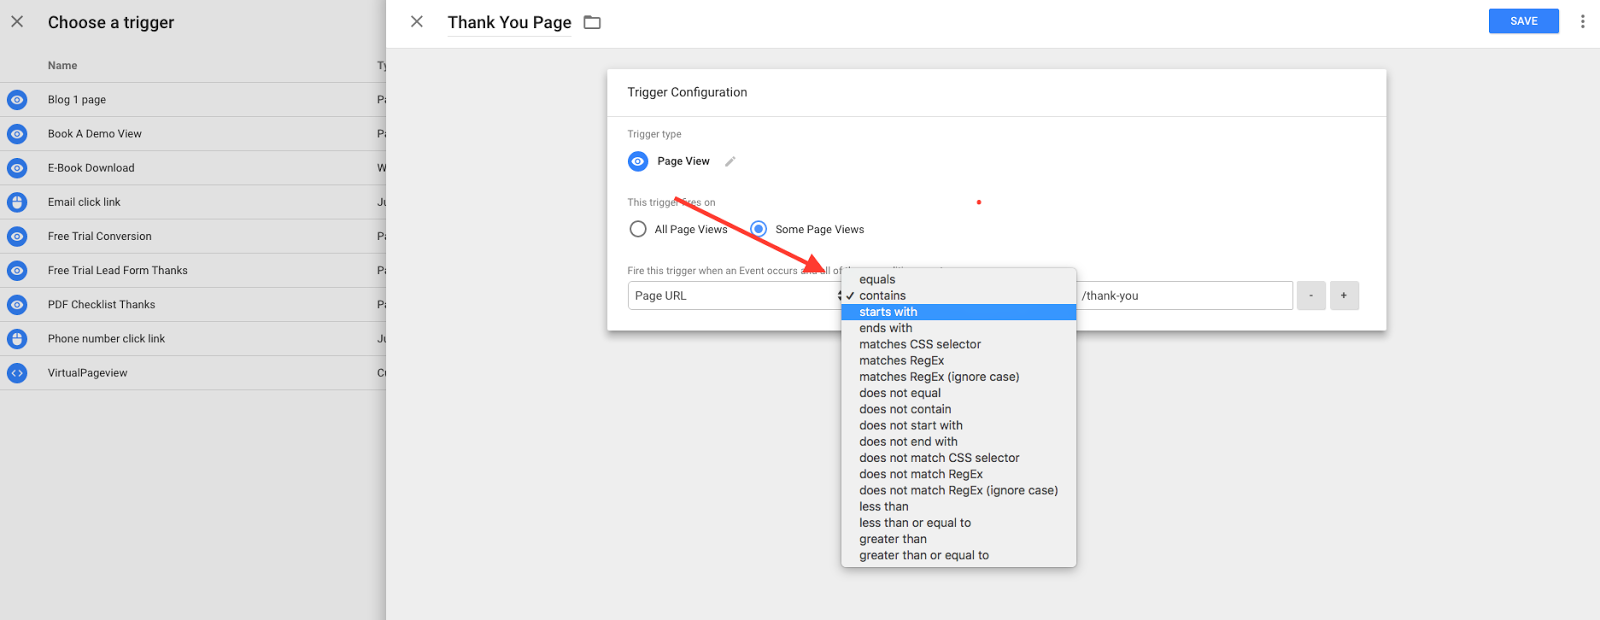Click the folder icon next to Thank You Page

coord(592,22)
